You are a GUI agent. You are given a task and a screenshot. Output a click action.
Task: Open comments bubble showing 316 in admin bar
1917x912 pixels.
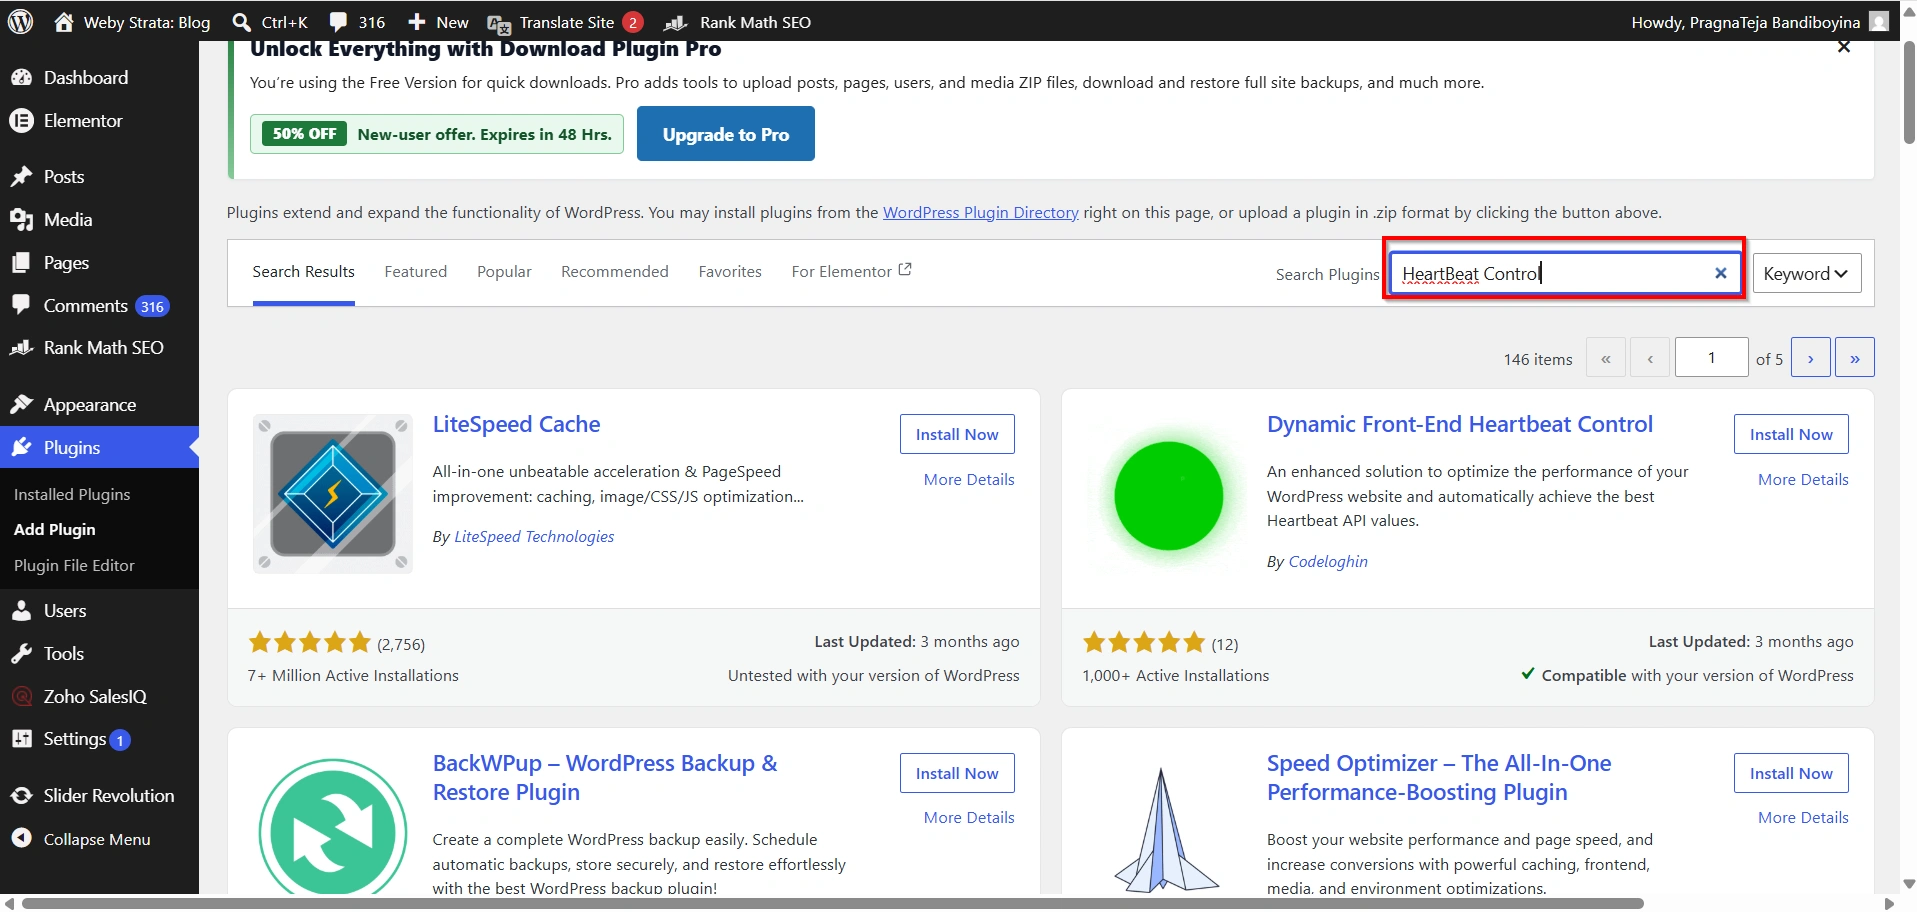click(x=357, y=22)
